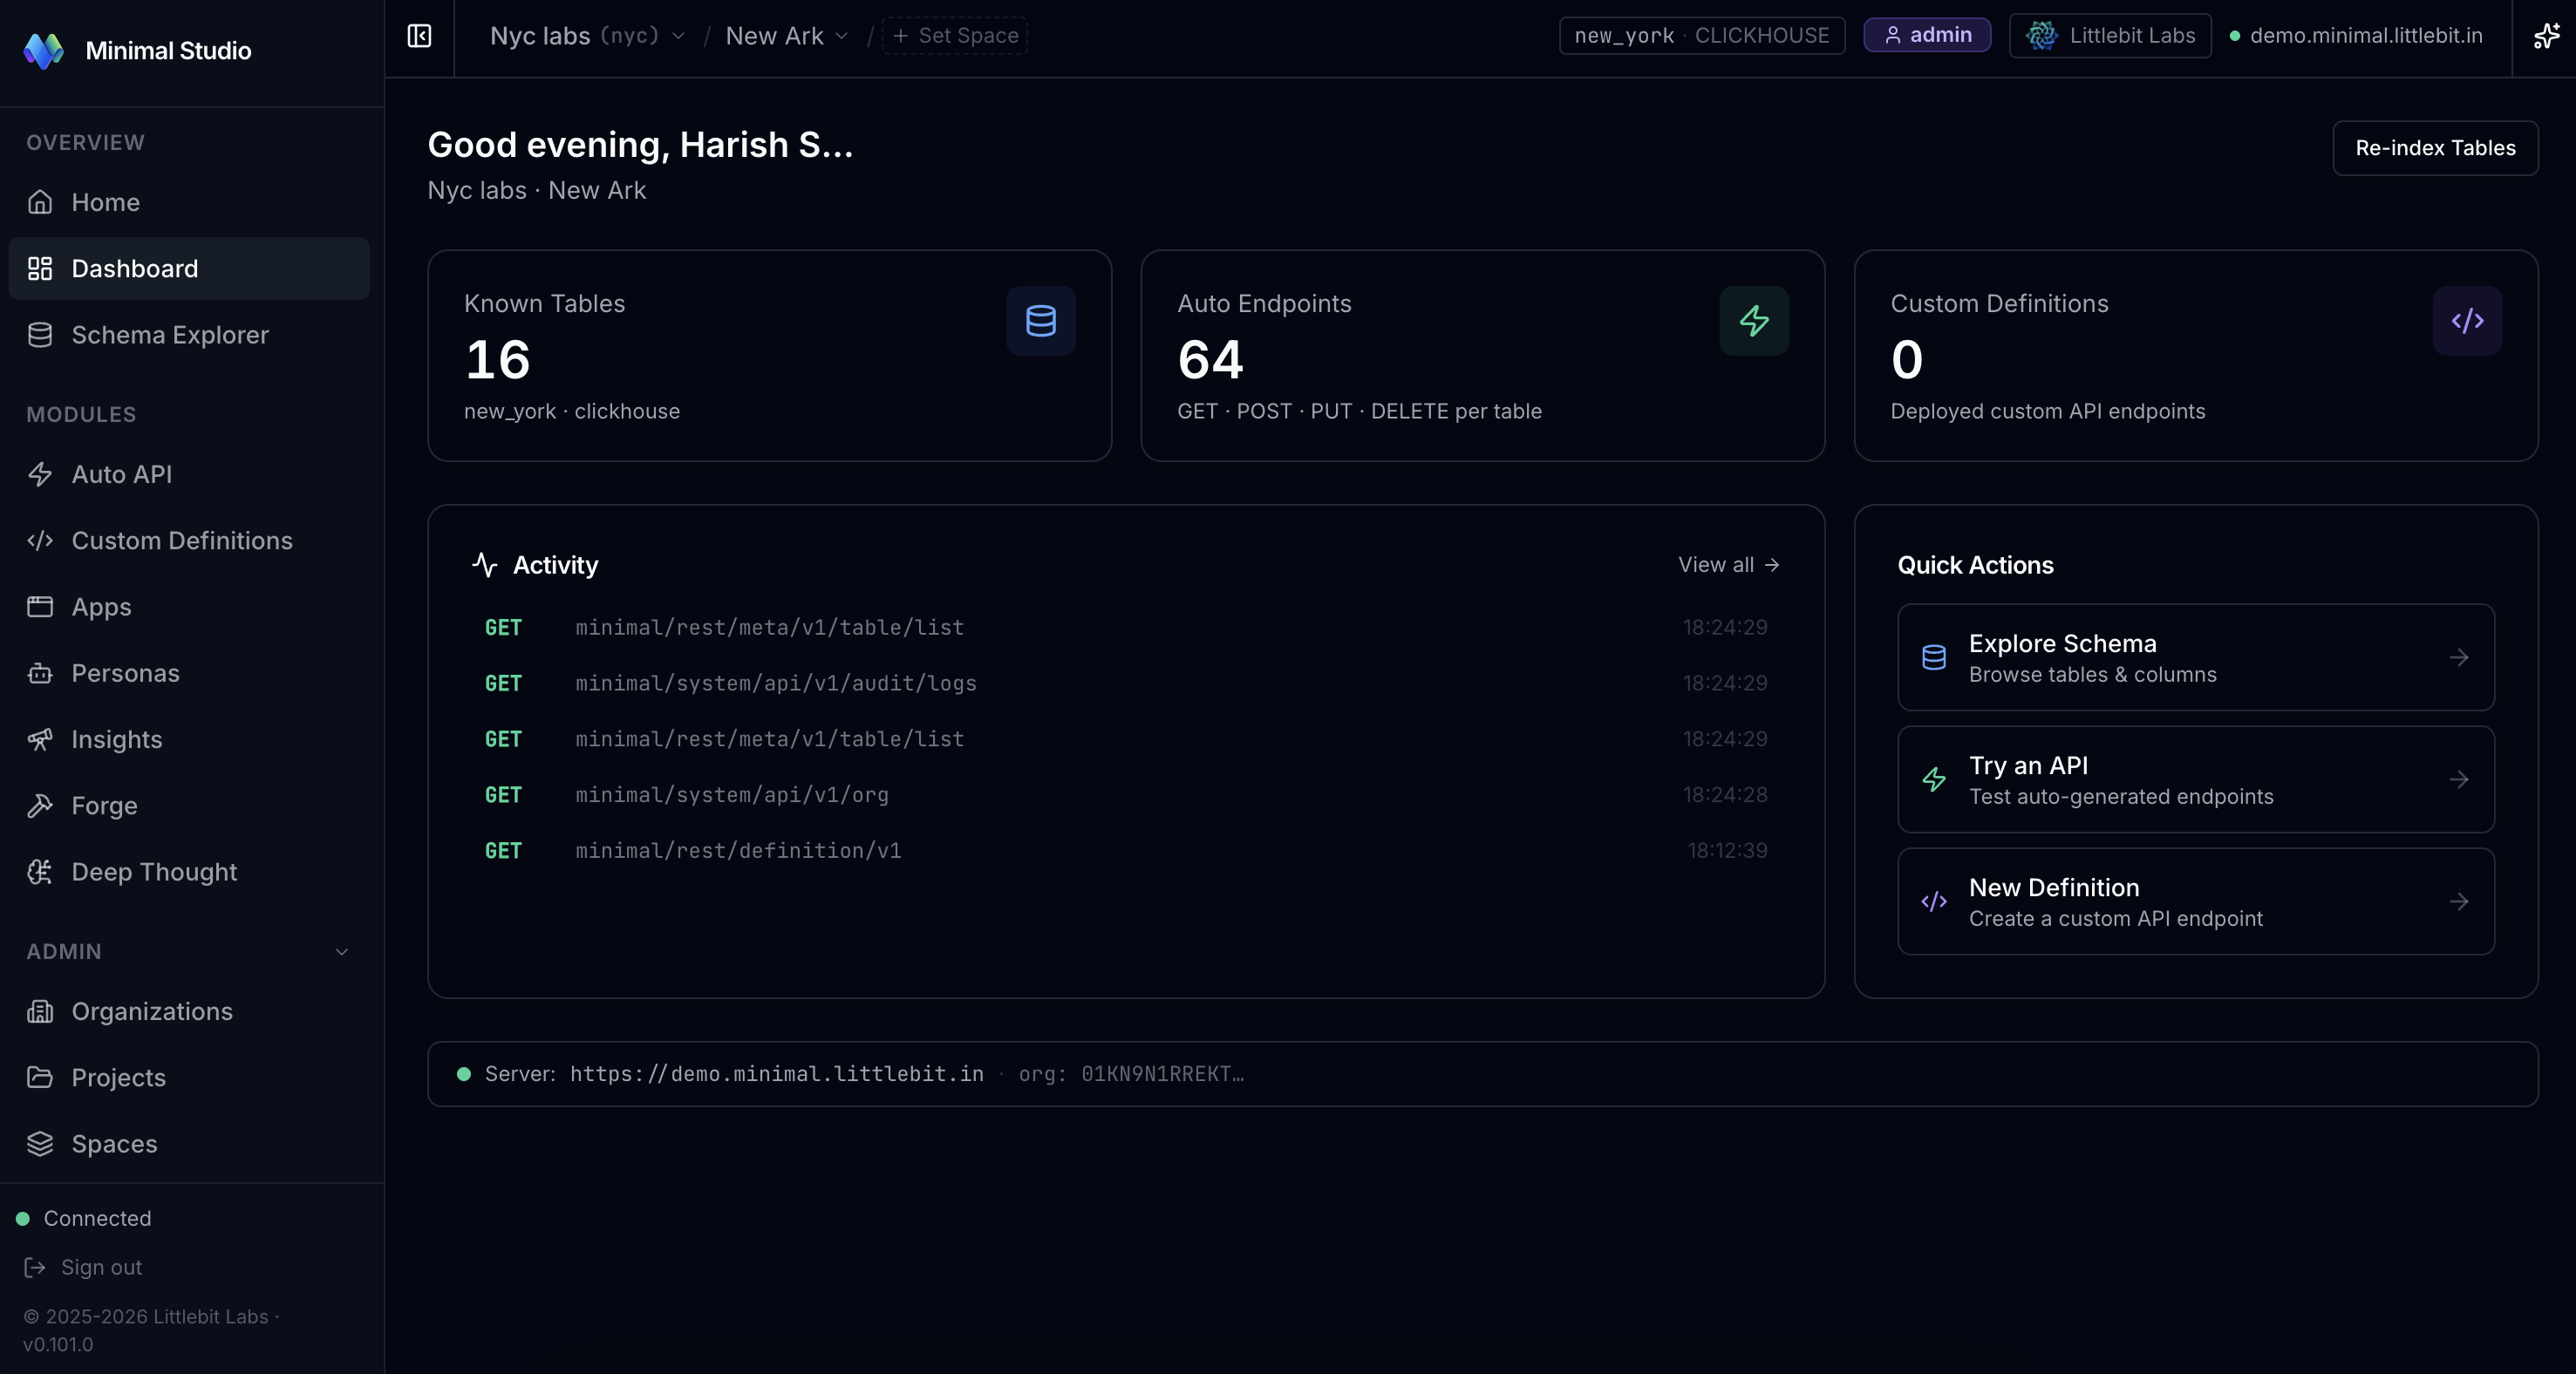Toggle the sidebar collapse panel icon
The height and width of the screenshot is (1374, 2576).
pos(419,36)
